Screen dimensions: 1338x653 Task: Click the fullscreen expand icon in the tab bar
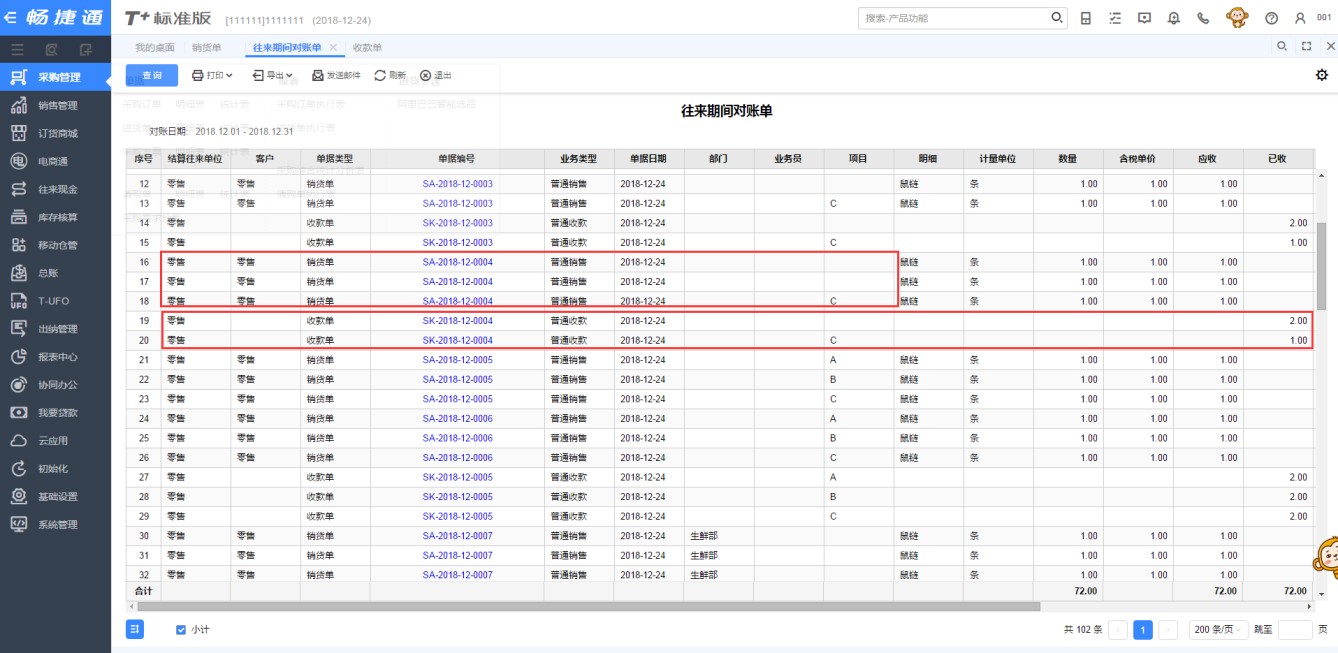click(x=1306, y=47)
